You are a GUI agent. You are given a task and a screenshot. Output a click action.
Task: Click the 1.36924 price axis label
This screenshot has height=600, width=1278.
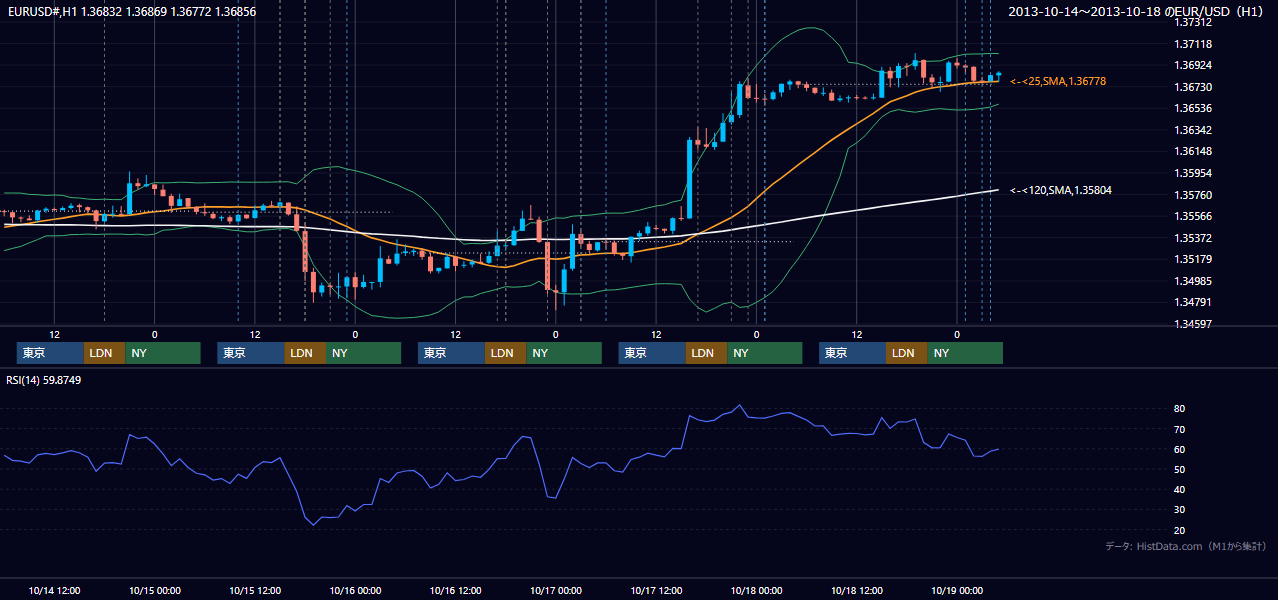[x=1193, y=65]
